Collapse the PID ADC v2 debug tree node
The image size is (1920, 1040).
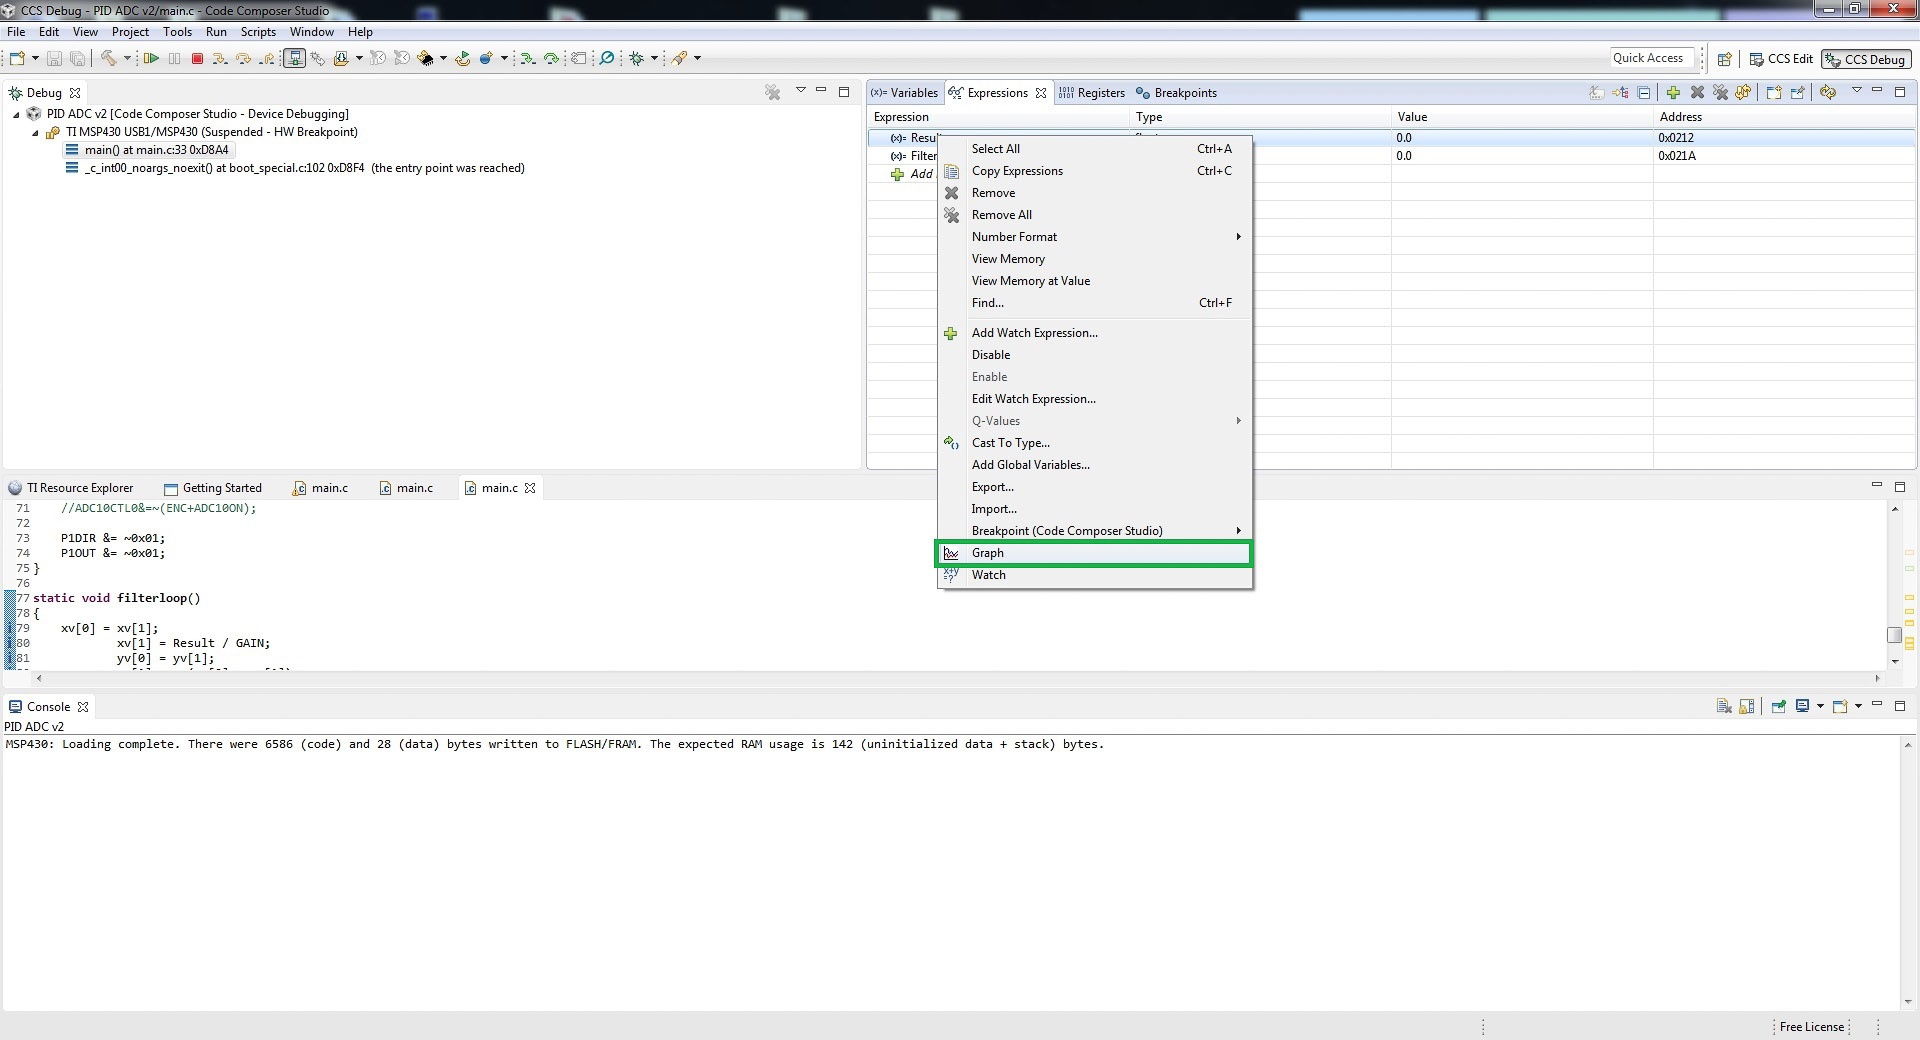16,115
